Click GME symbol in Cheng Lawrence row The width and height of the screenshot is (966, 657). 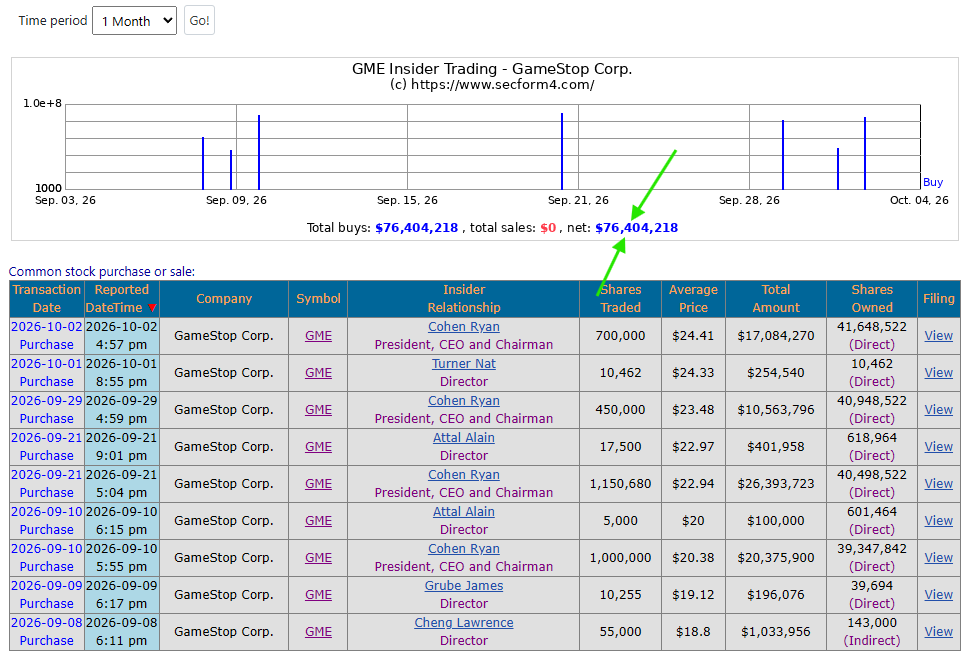tap(318, 632)
